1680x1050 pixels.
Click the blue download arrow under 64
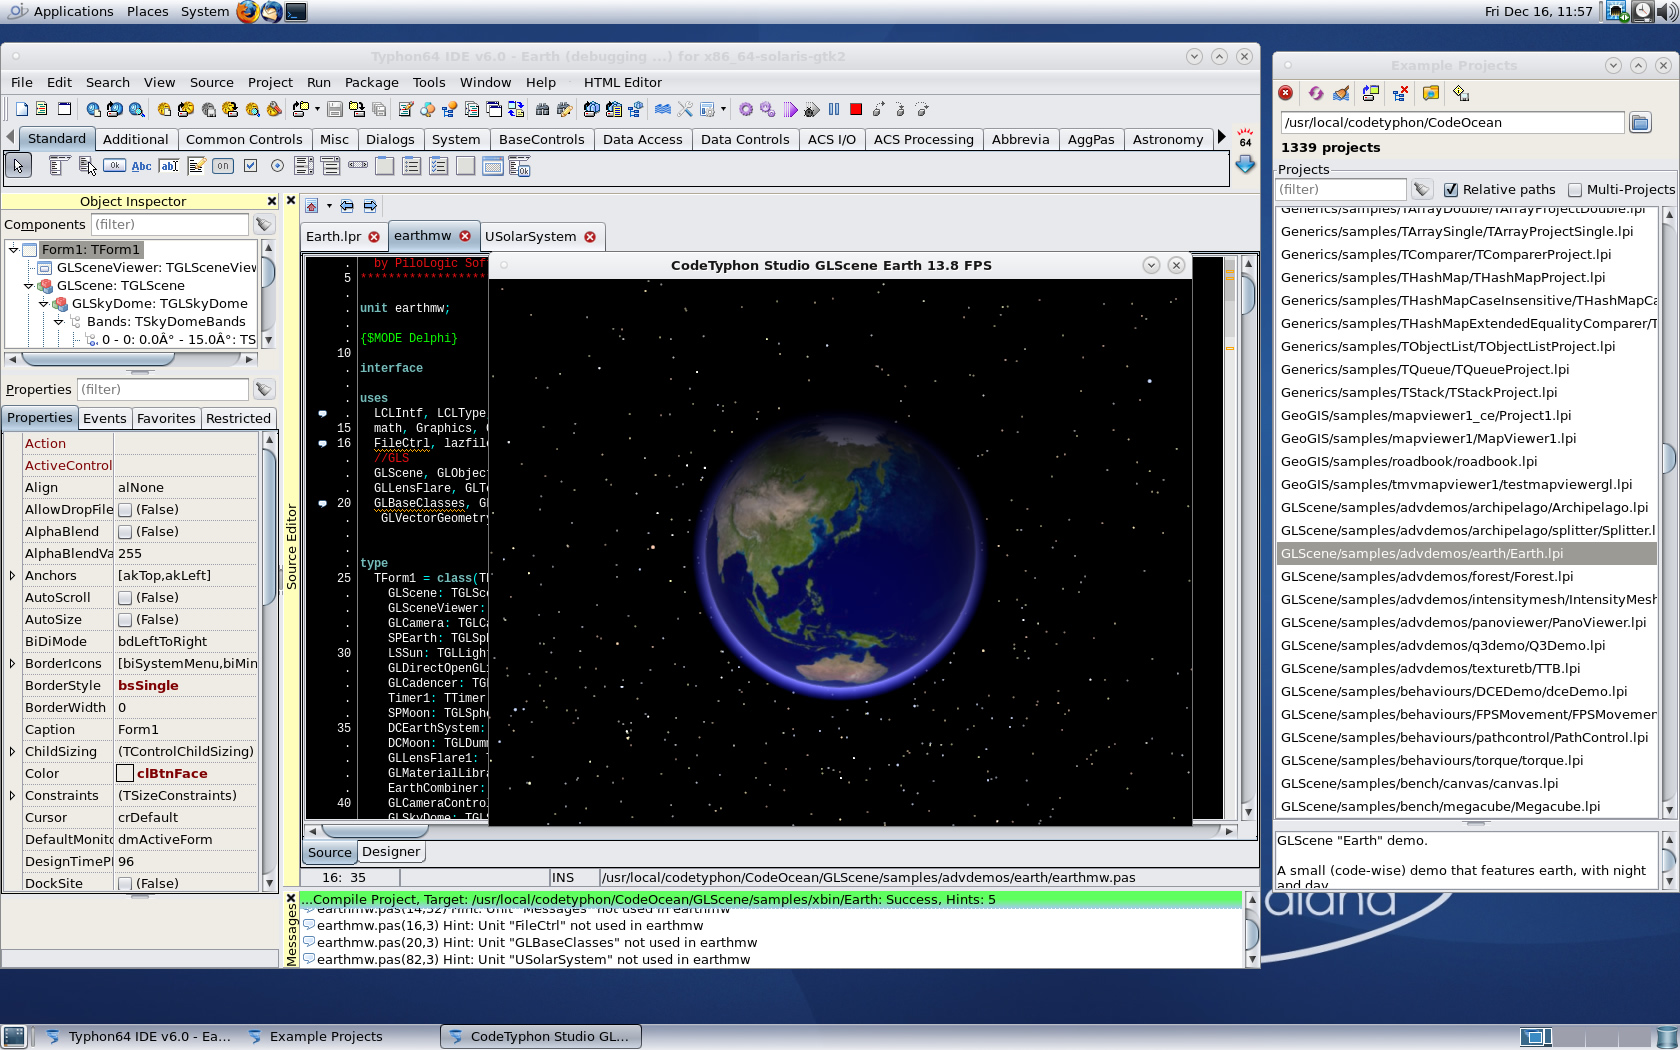click(1245, 164)
